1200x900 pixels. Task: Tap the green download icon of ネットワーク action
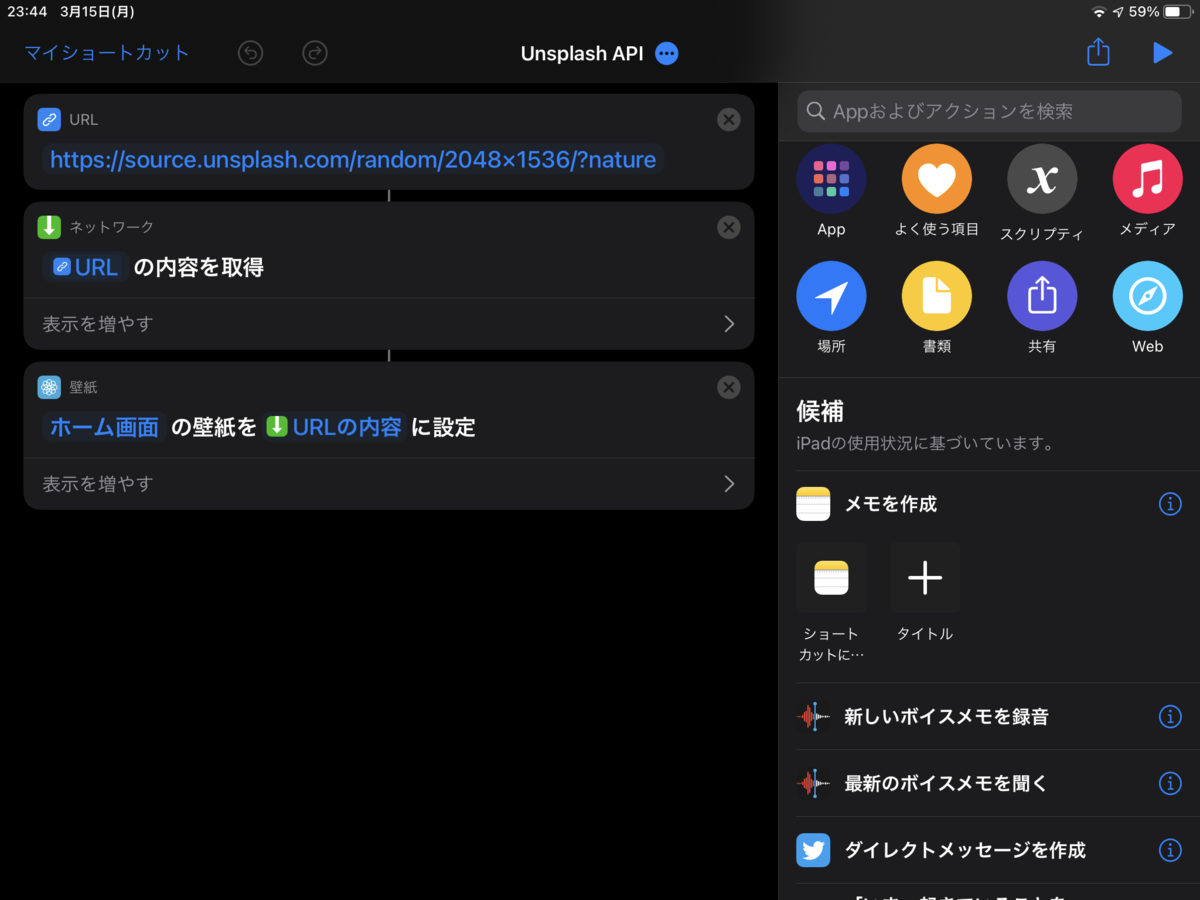(x=49, y=227)
